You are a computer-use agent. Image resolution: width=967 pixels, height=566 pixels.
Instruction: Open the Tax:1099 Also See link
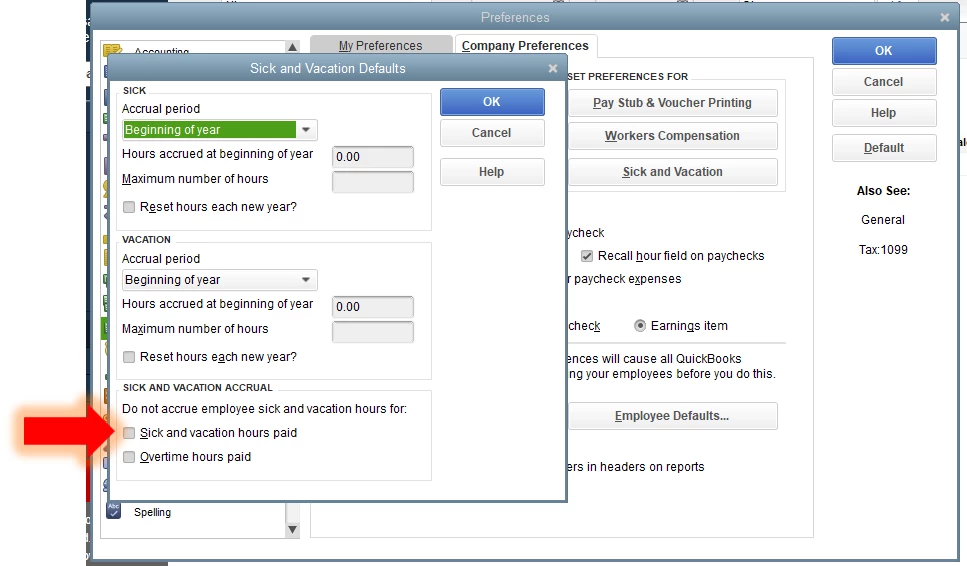883,250
